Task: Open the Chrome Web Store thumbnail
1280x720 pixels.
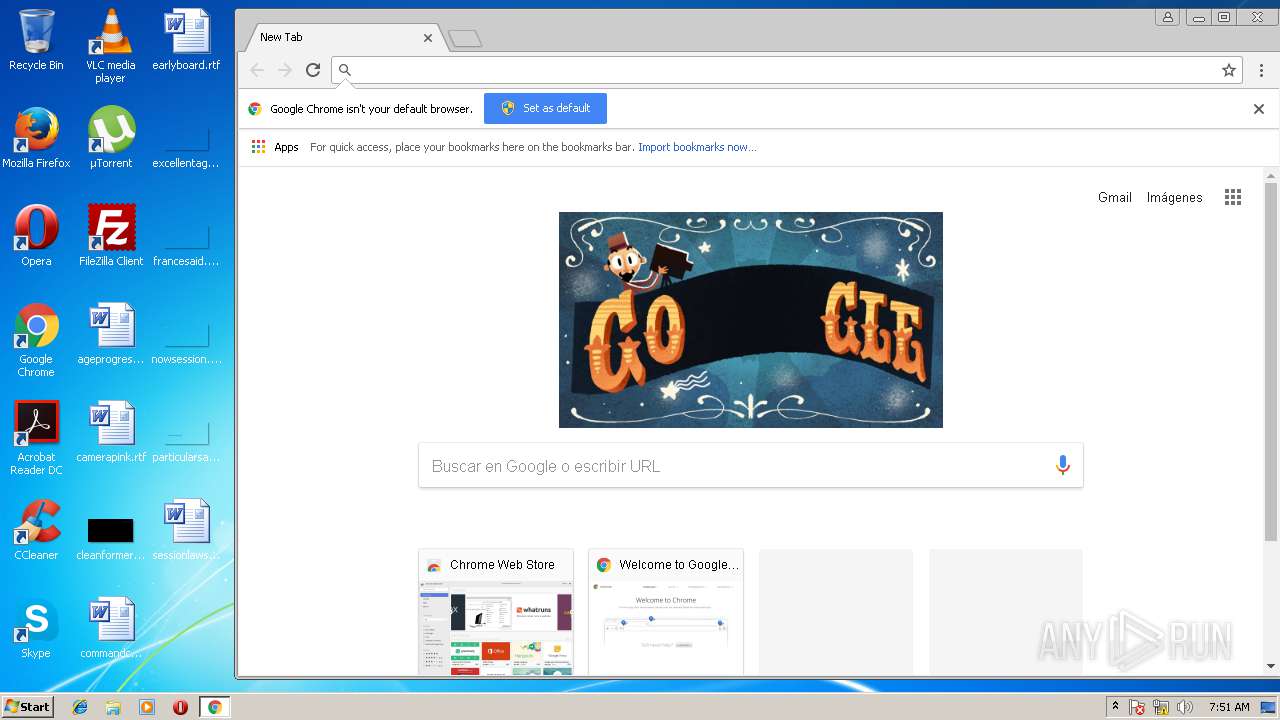Action: click(496, 612)
